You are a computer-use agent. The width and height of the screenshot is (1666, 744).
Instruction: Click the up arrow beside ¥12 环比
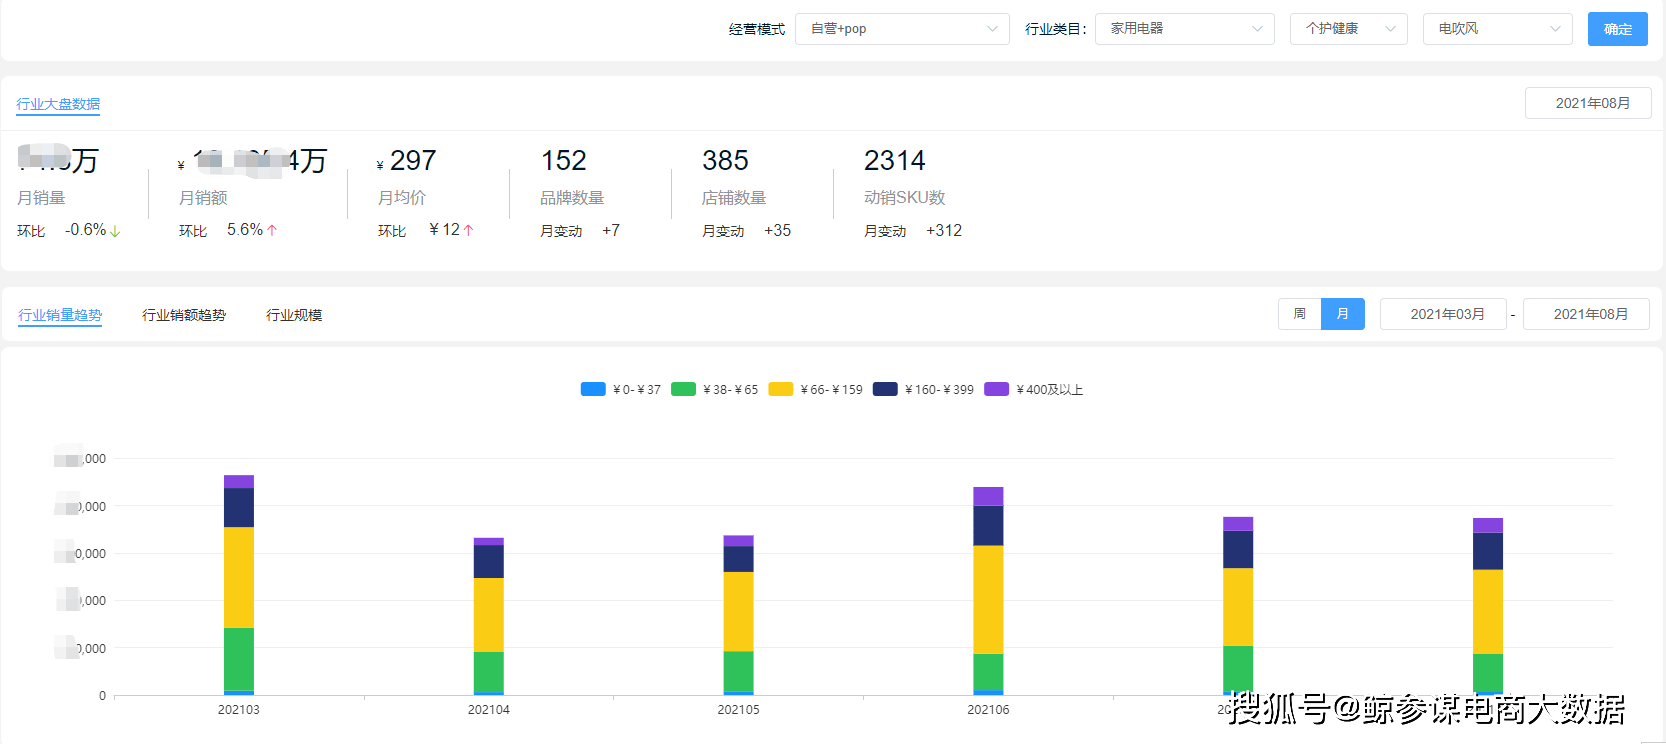[468, 230]
